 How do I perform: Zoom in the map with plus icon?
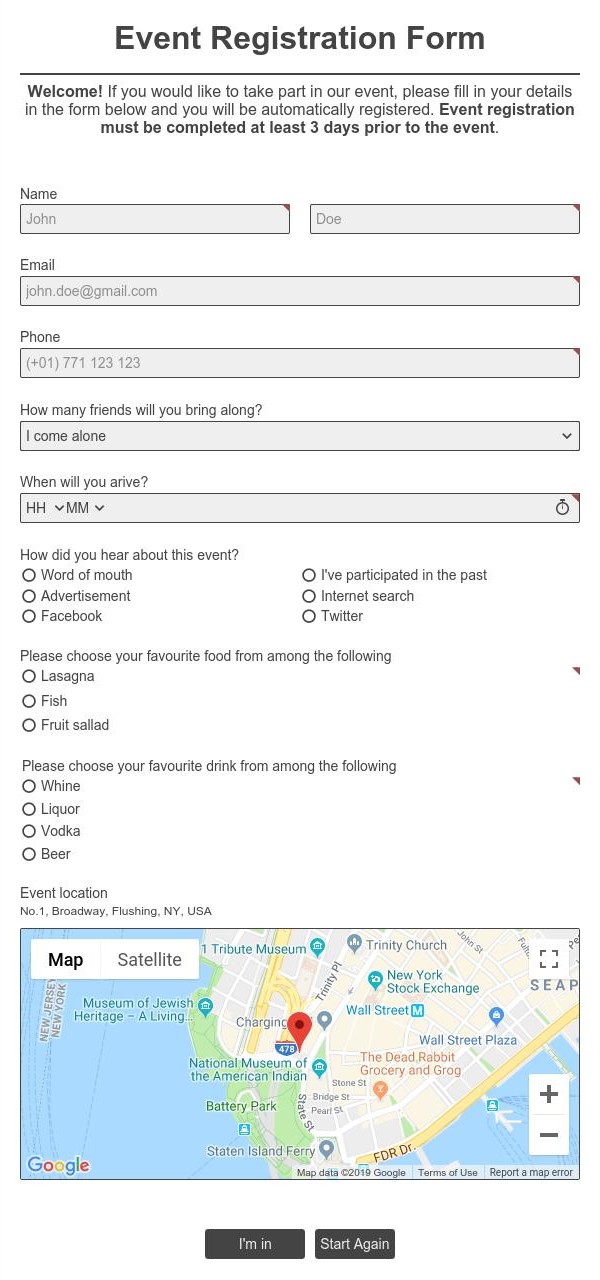point(548,1094)
